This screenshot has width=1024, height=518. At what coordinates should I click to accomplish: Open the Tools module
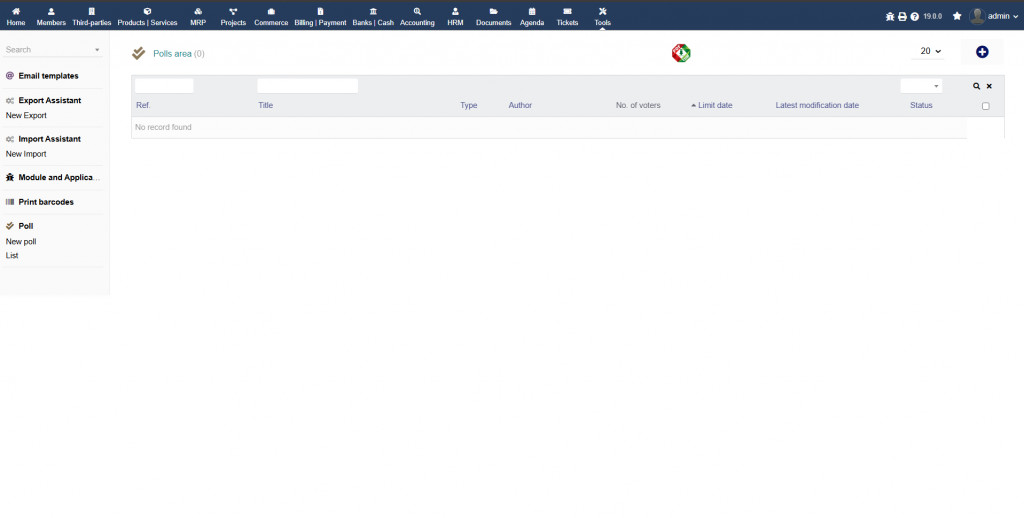coord(602,16)
